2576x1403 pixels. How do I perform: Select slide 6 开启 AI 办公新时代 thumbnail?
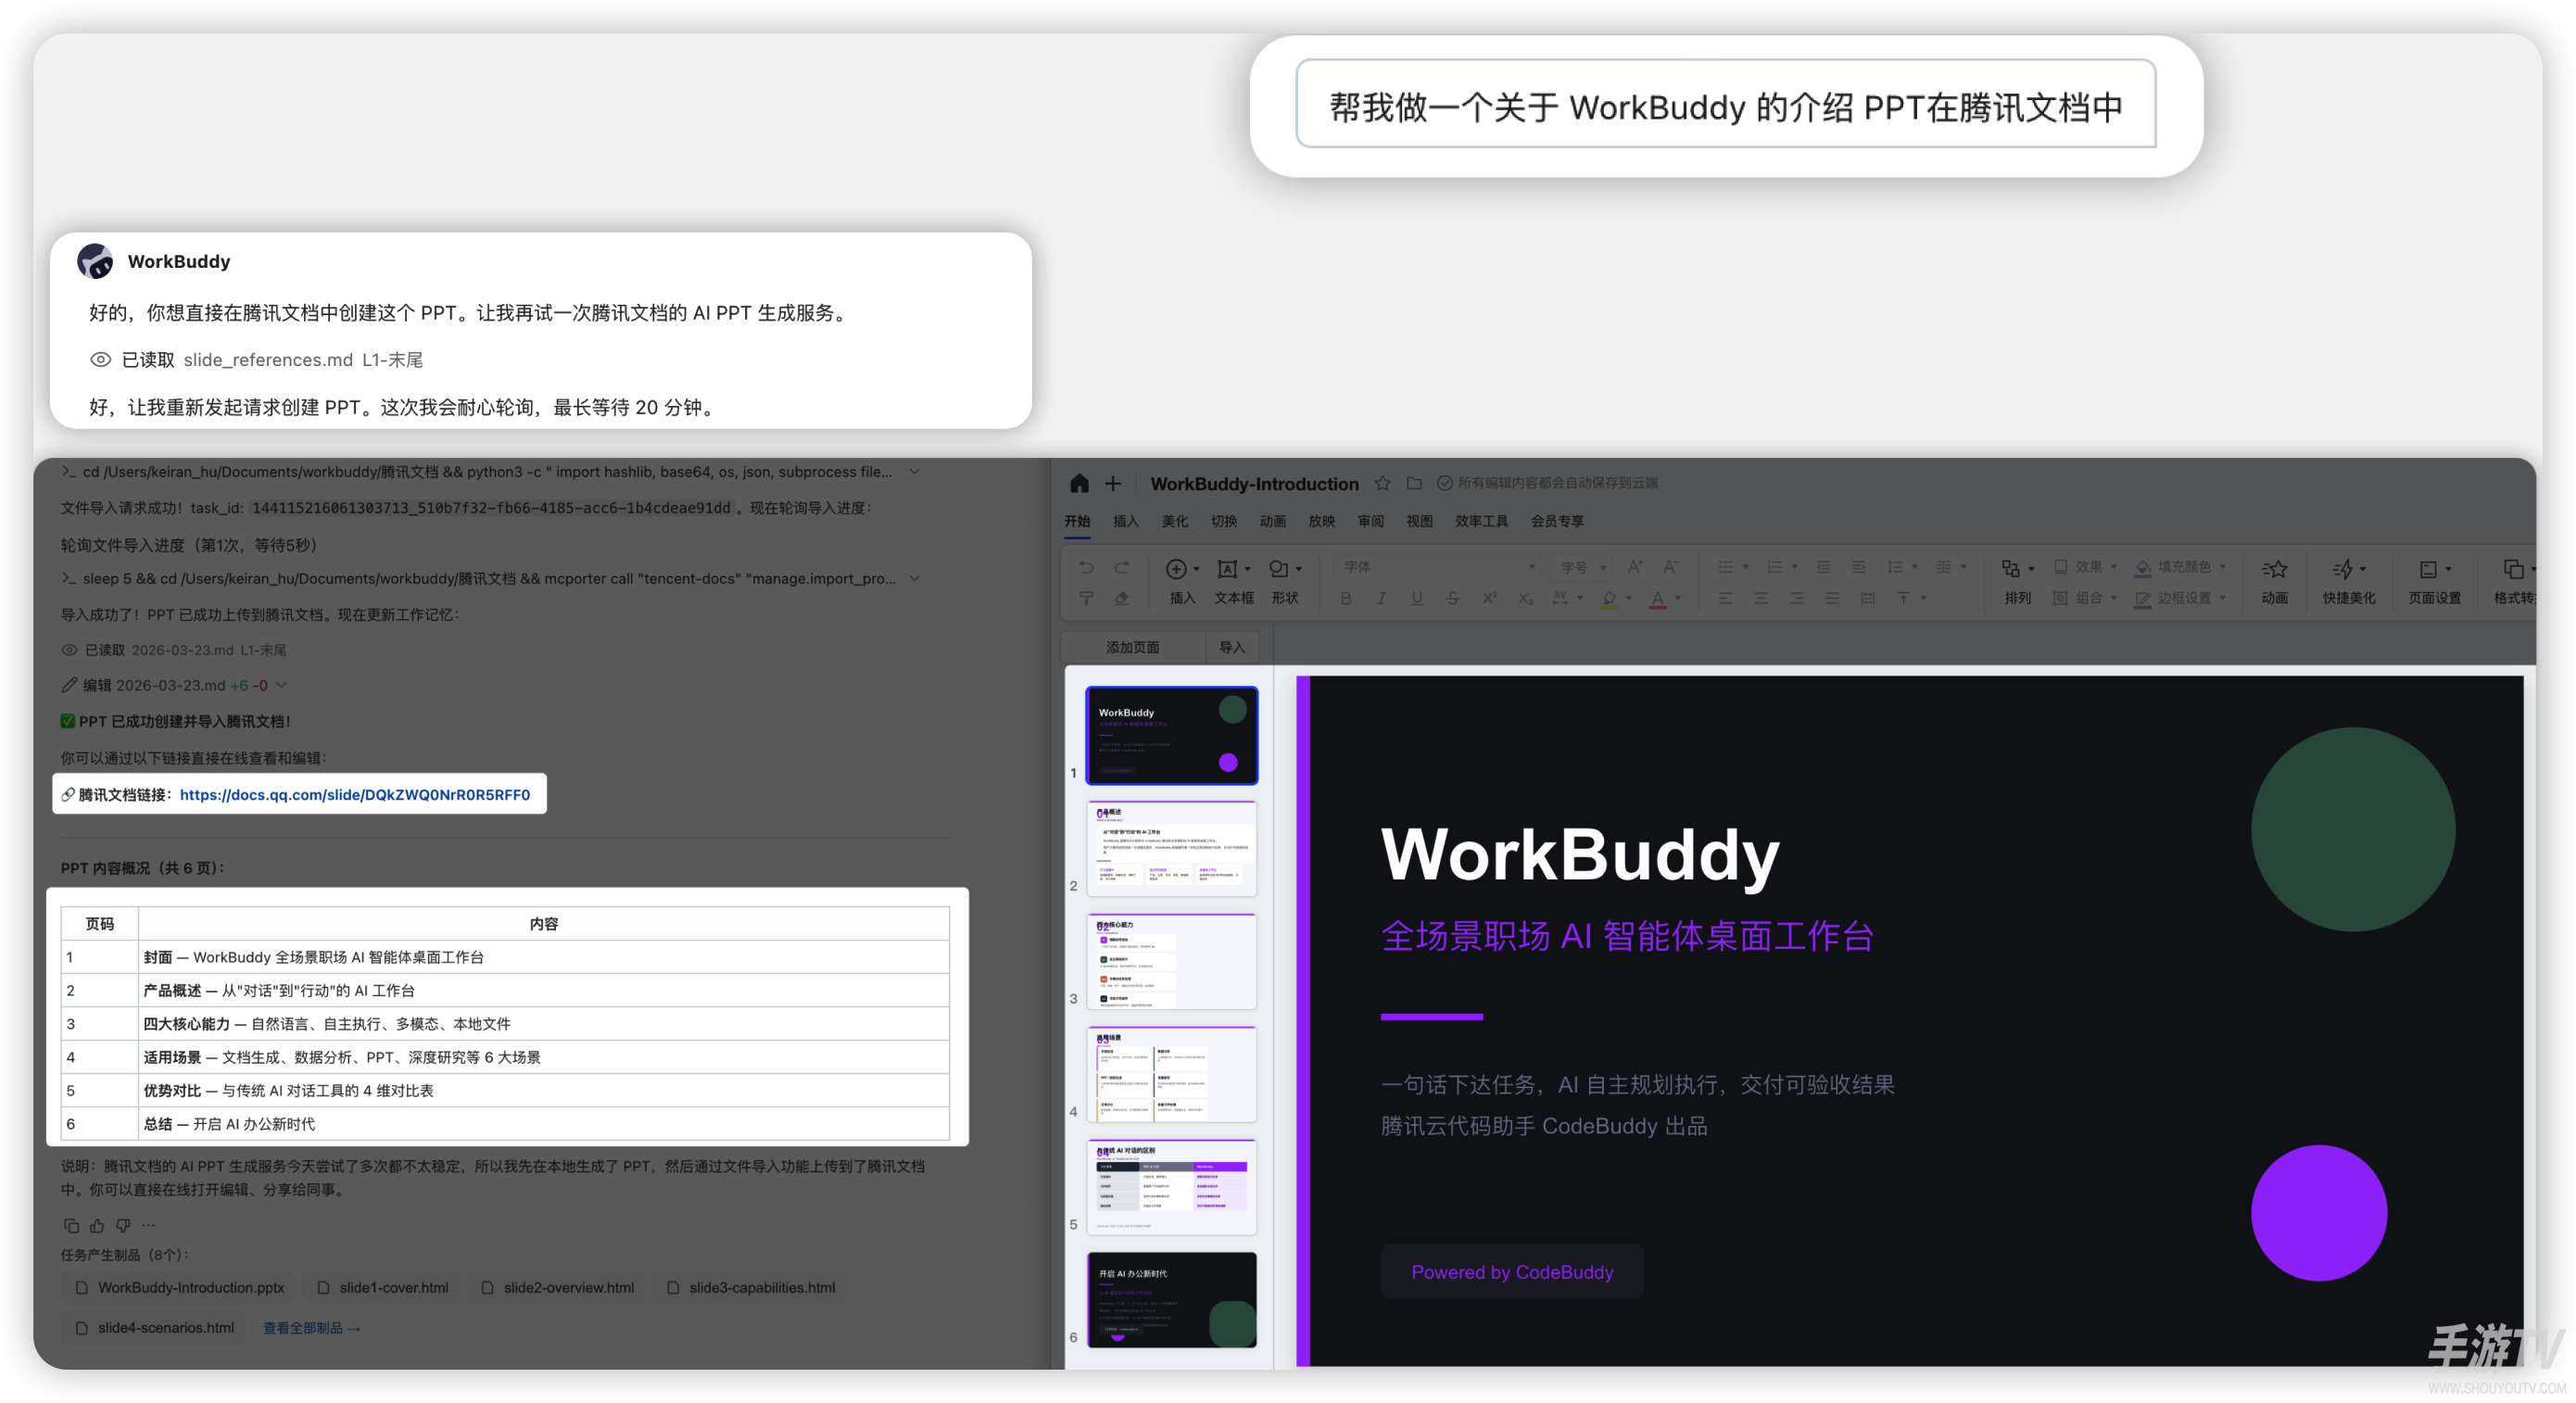click(1172, 1300)
